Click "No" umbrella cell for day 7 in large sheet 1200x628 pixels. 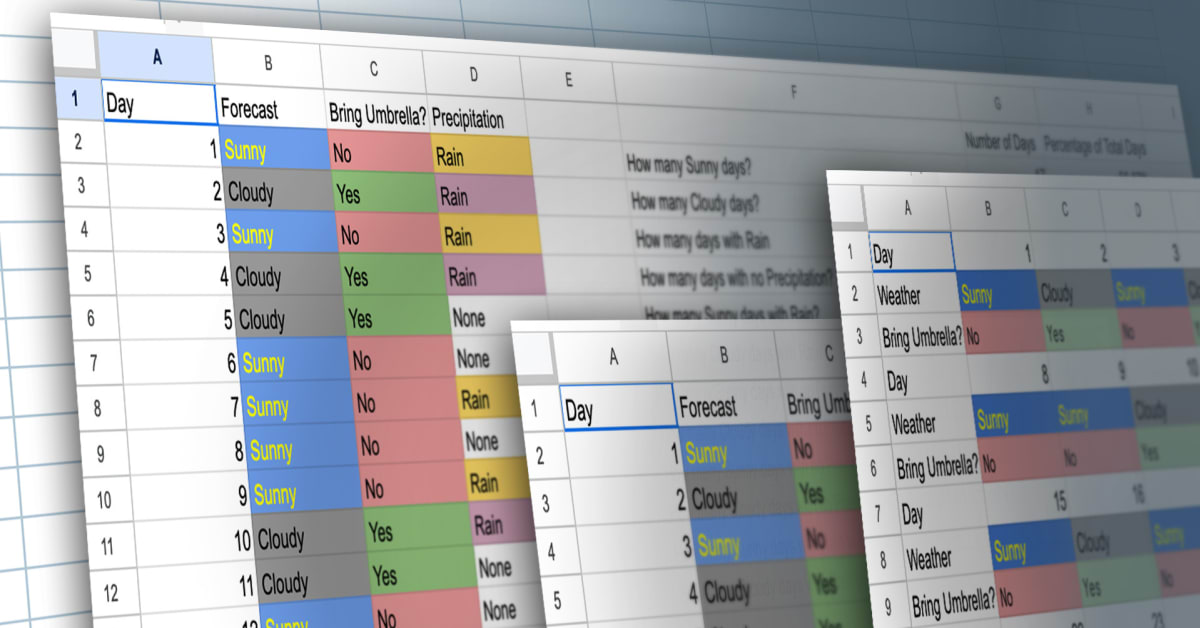coord(406,402)
